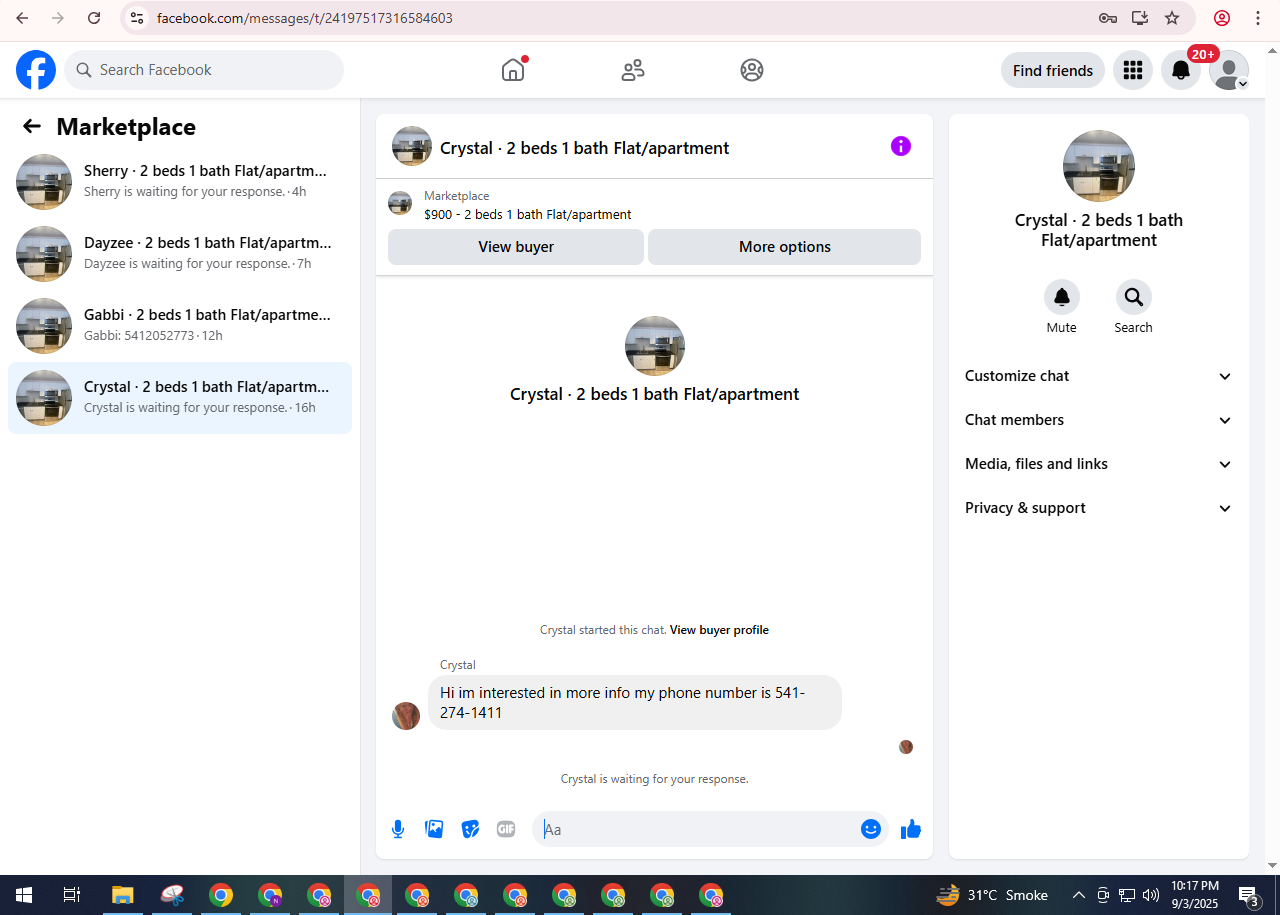Click browser back arrow

[22, 18]
